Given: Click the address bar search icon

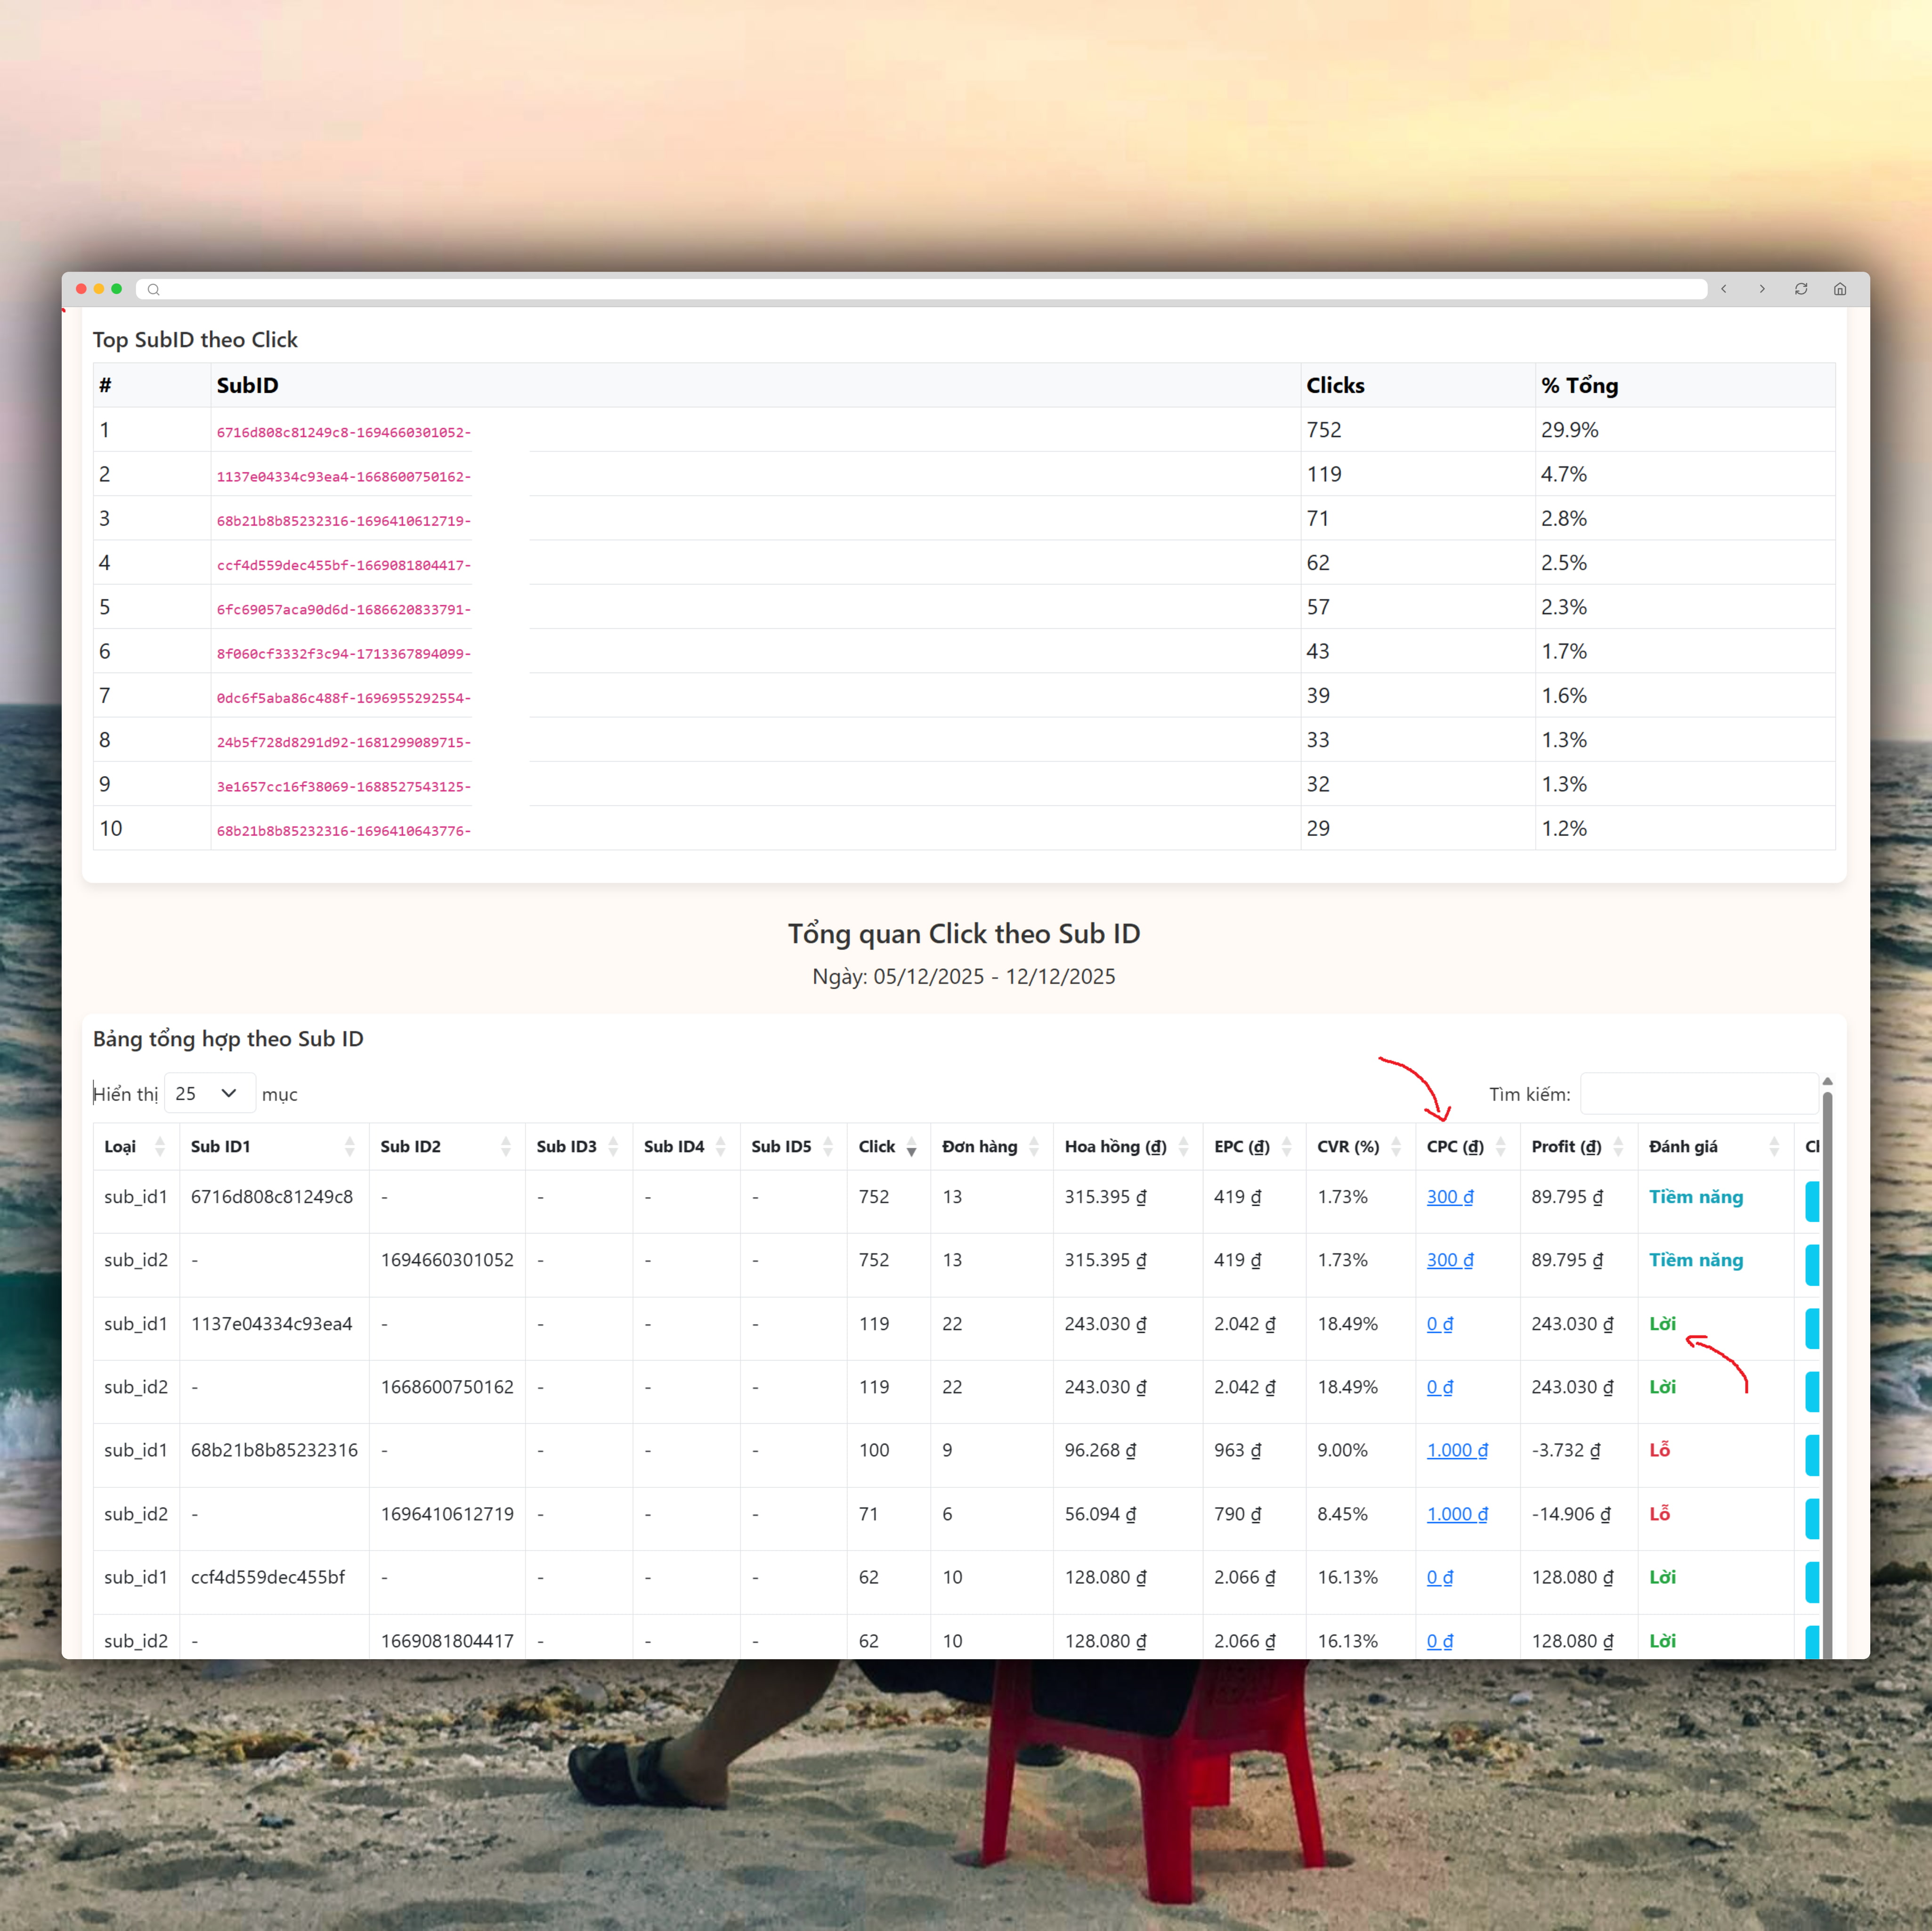Looking at the screenshot, I should pos(153,290).
